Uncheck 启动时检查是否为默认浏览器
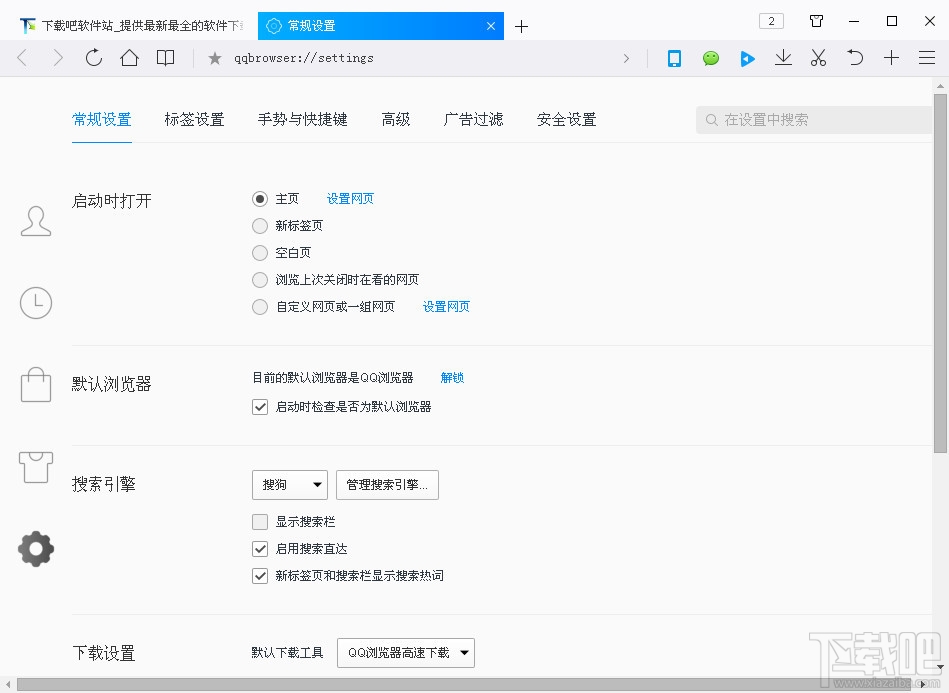949x693 pixels. coord(260,407)
